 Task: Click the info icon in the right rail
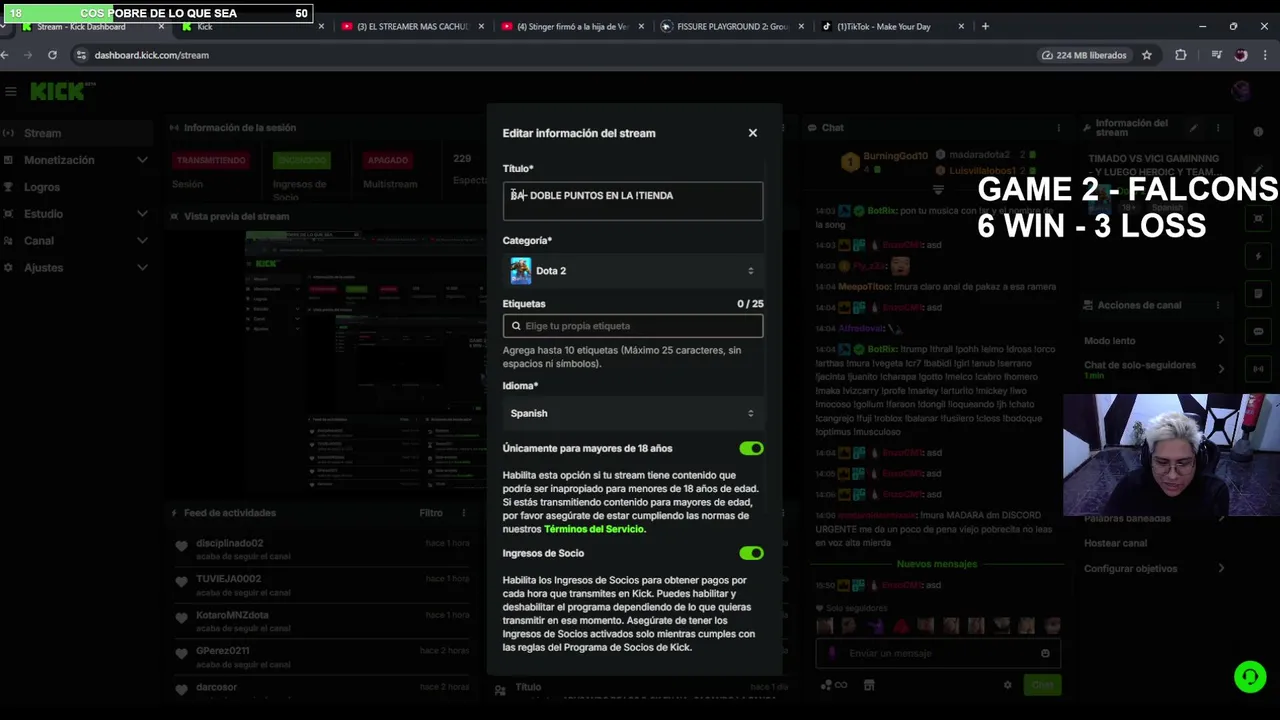pyautogui.click(x=1258, y=131)
